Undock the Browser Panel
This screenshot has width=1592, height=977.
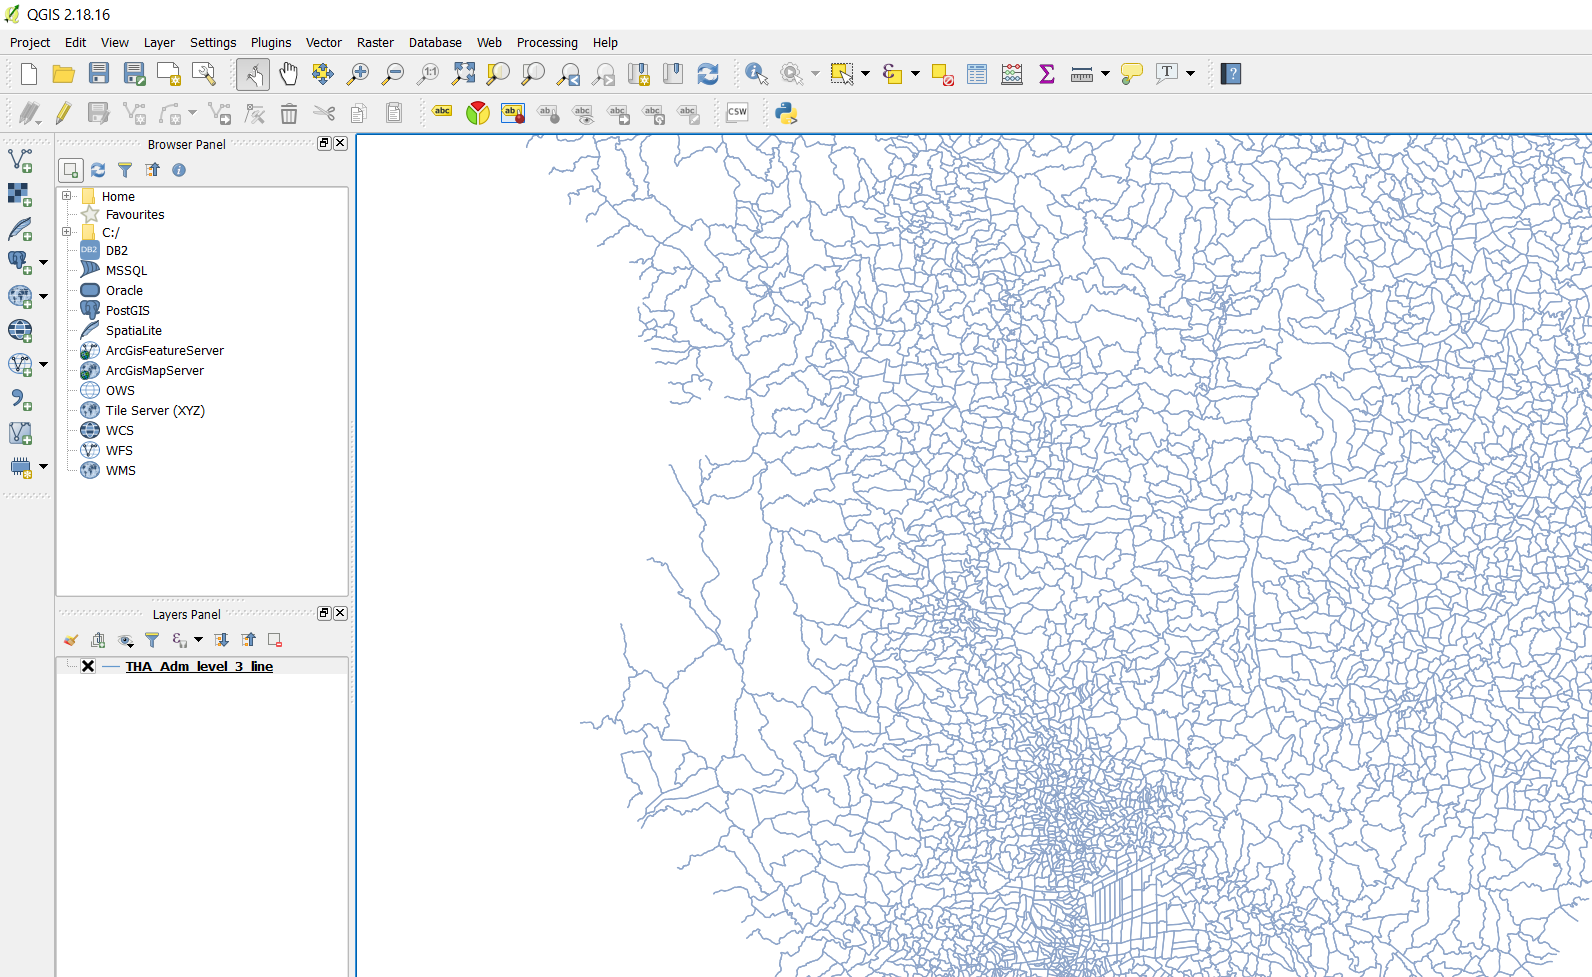(x=324, y=143)
